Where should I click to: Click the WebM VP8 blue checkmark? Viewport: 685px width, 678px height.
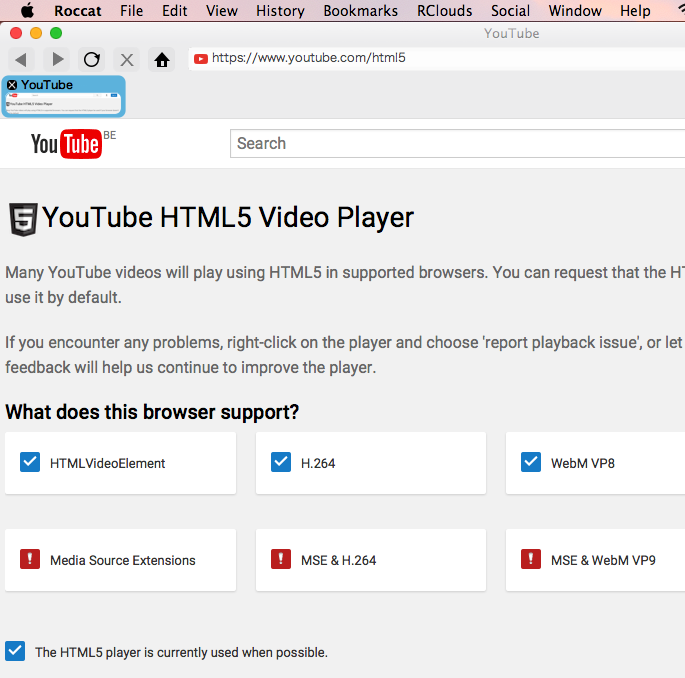click(x=531, y=462)
